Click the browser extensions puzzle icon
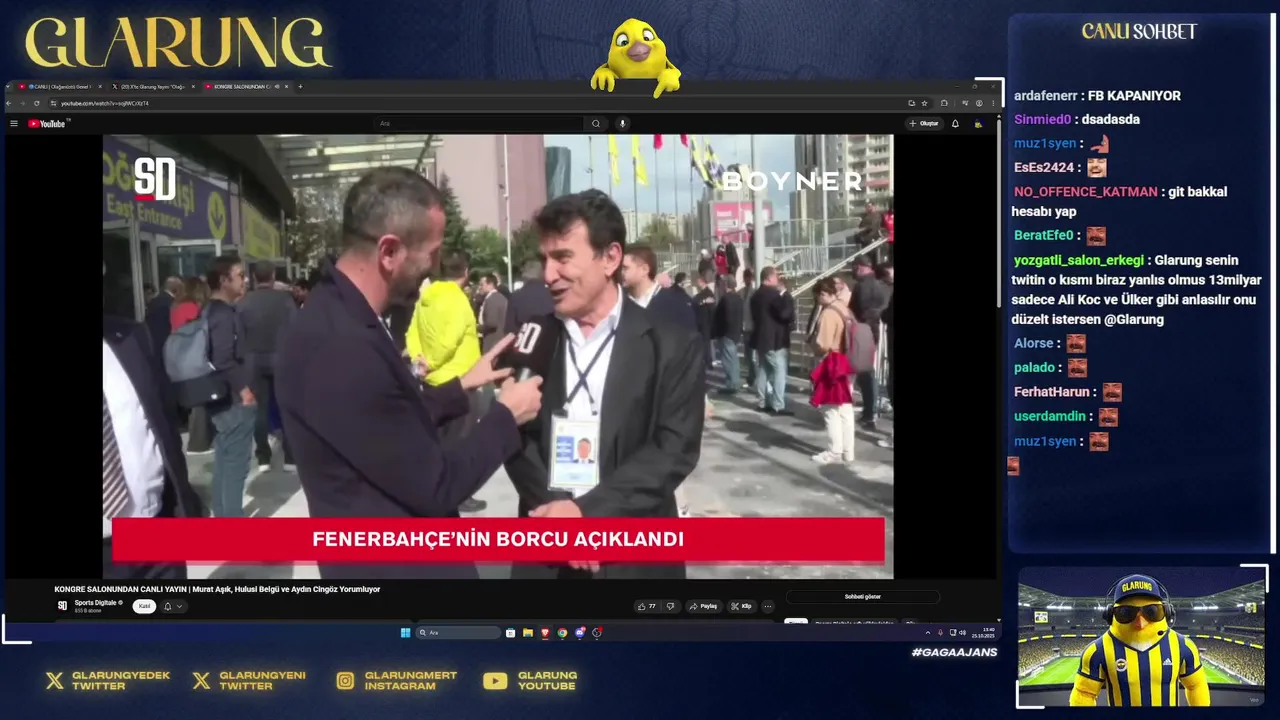Viewport: 1280px width, 720px height. [x=944, y=103]
